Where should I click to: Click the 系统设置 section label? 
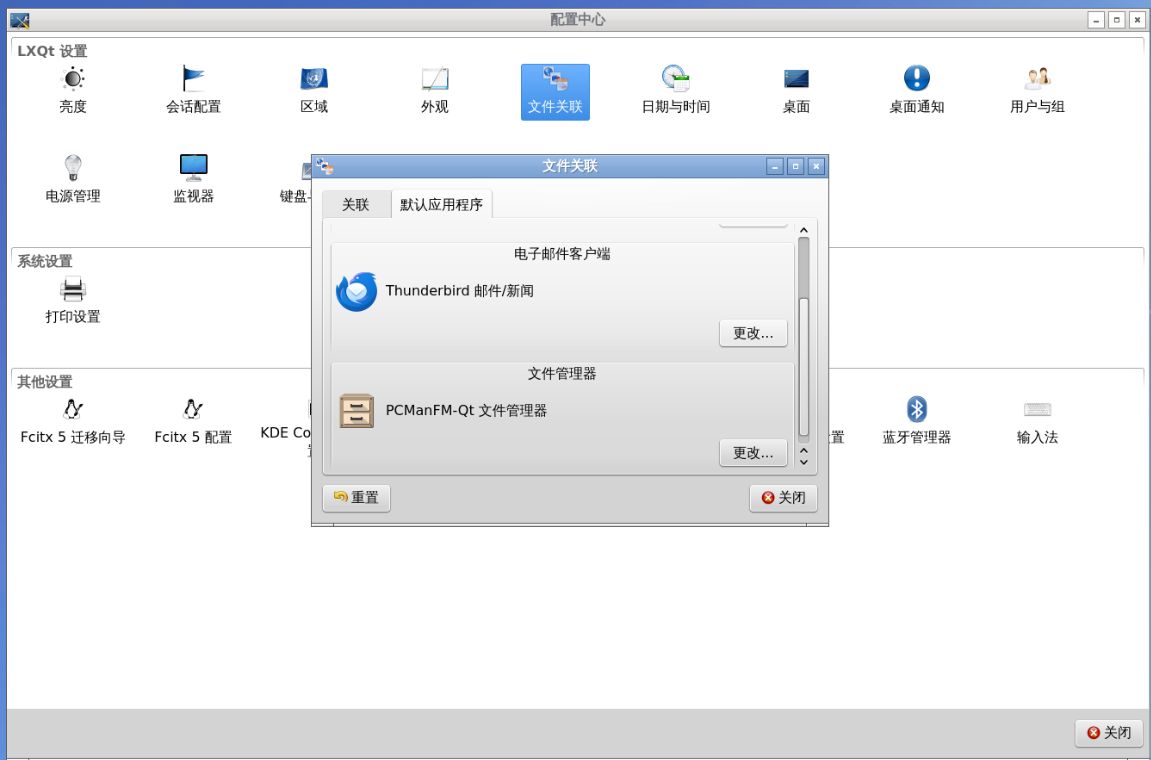(x=45, y=261)
